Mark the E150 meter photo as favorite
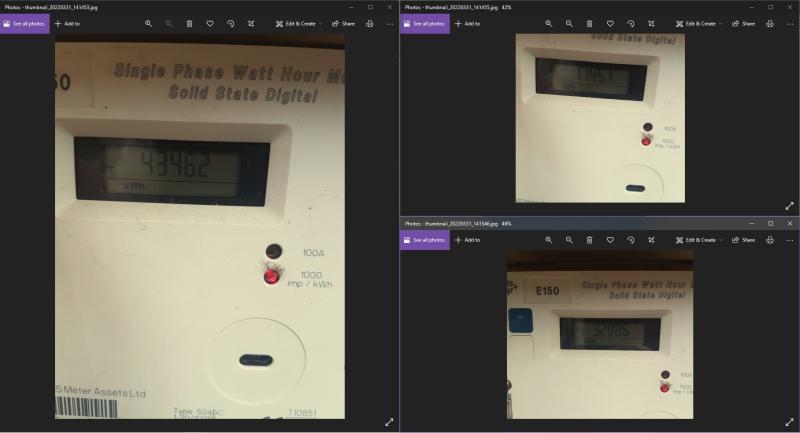 click(610, 240)
